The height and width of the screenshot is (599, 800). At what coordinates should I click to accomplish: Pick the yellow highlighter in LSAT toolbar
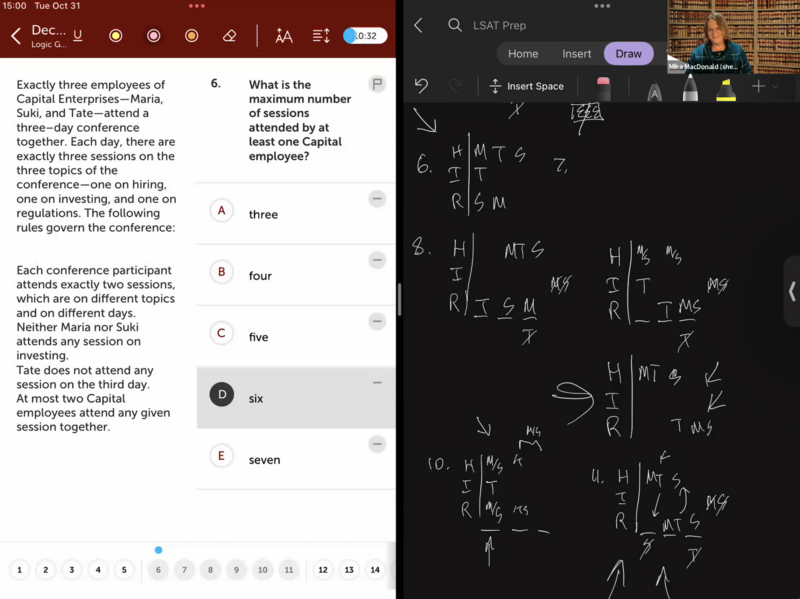[x=116, y=36]
